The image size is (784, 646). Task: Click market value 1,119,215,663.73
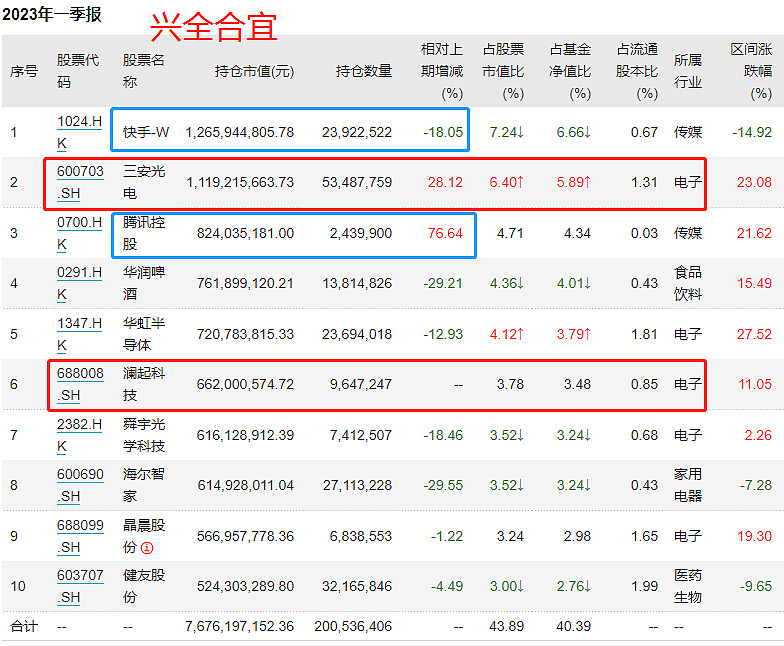(240, 182)
